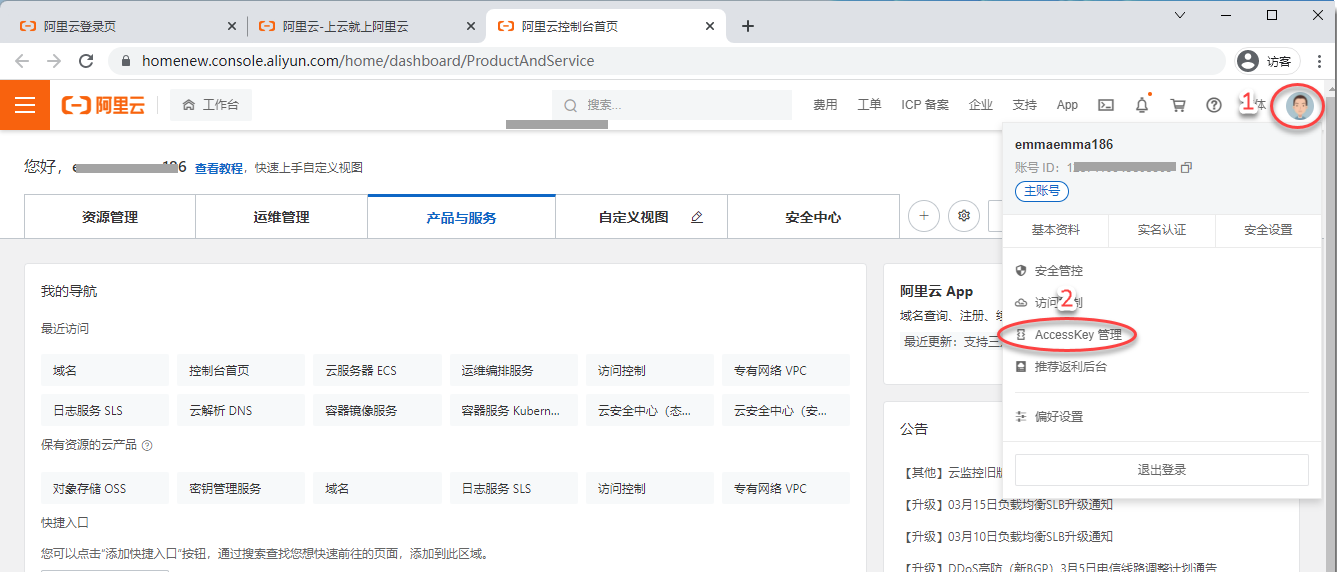Open the Cloud Shell terminal icon

click(1106, 105)
